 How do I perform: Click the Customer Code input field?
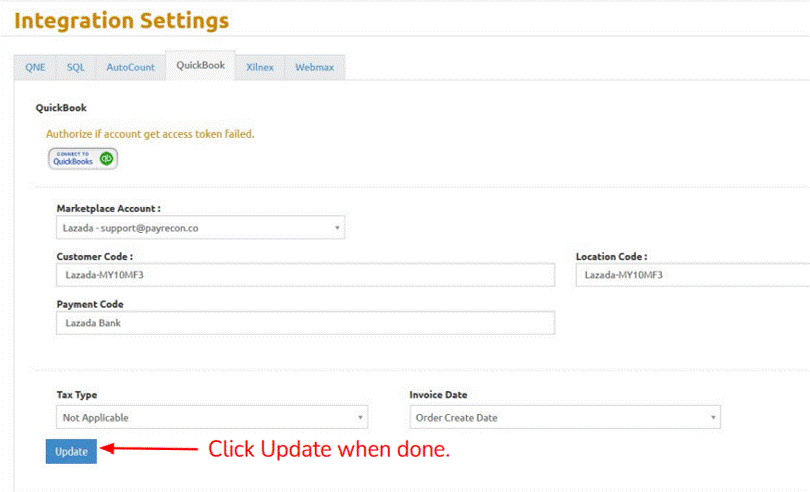tap(305, 275)
